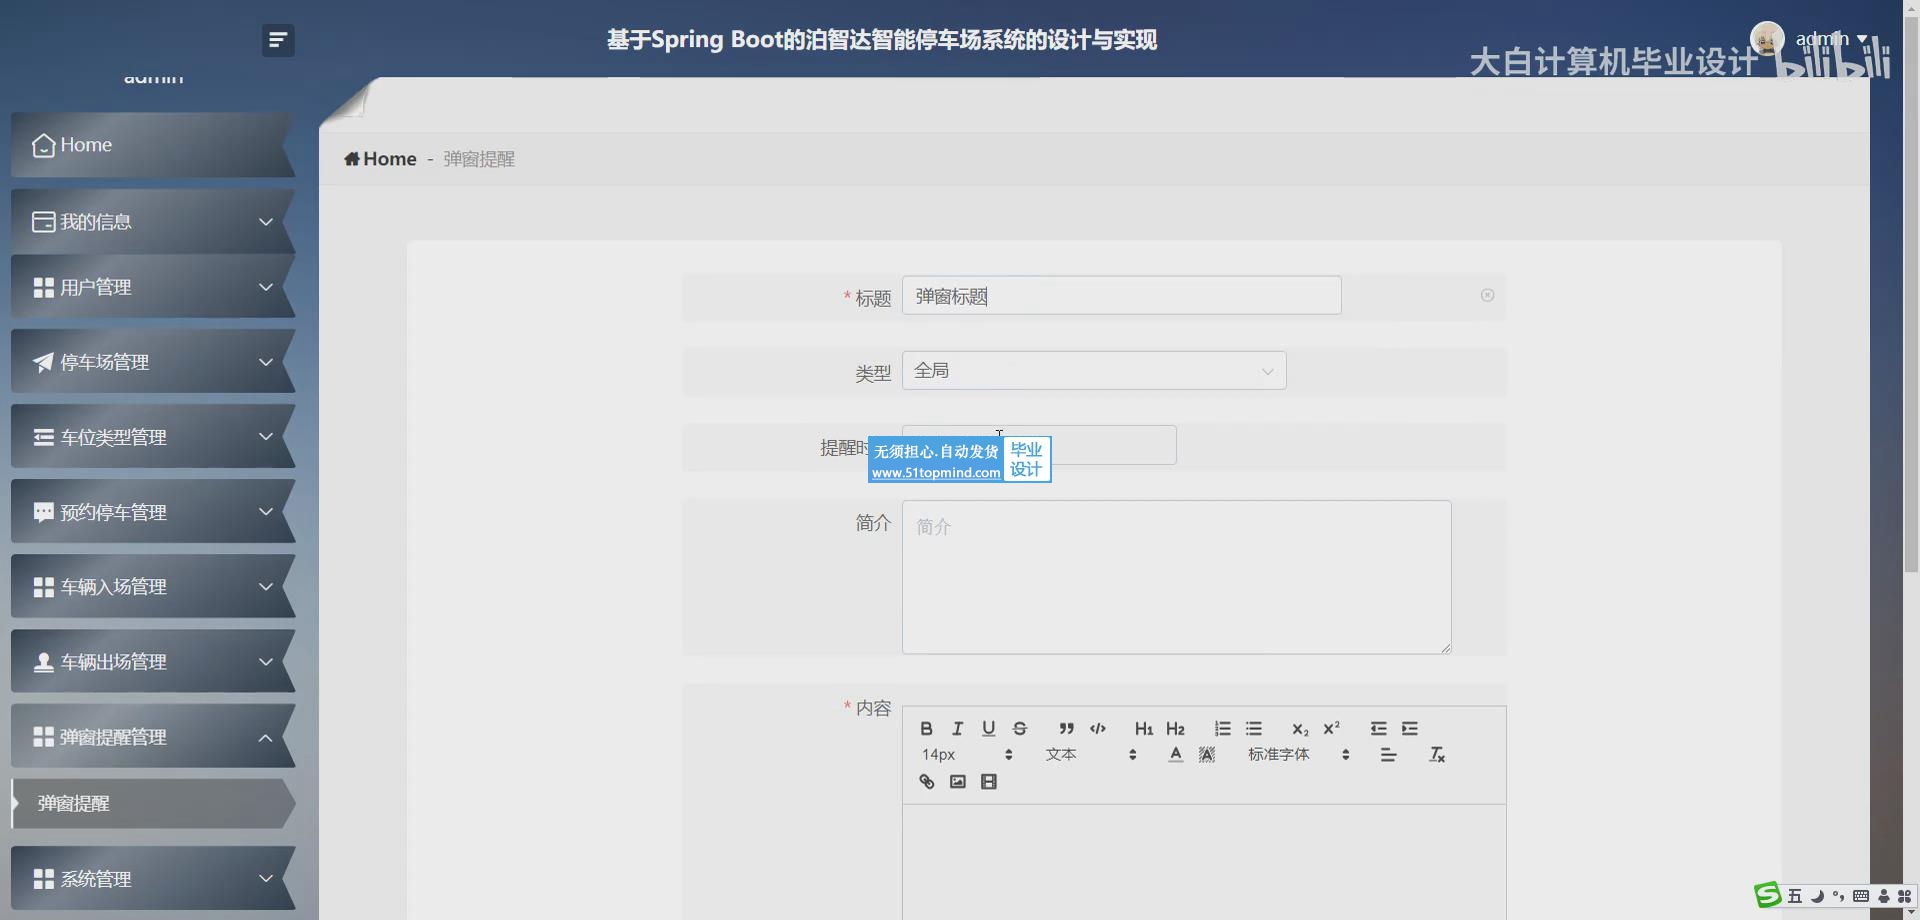Open the 文本 paragraph style dropdown
The image size is (1920, 920).
[1091, 755]
